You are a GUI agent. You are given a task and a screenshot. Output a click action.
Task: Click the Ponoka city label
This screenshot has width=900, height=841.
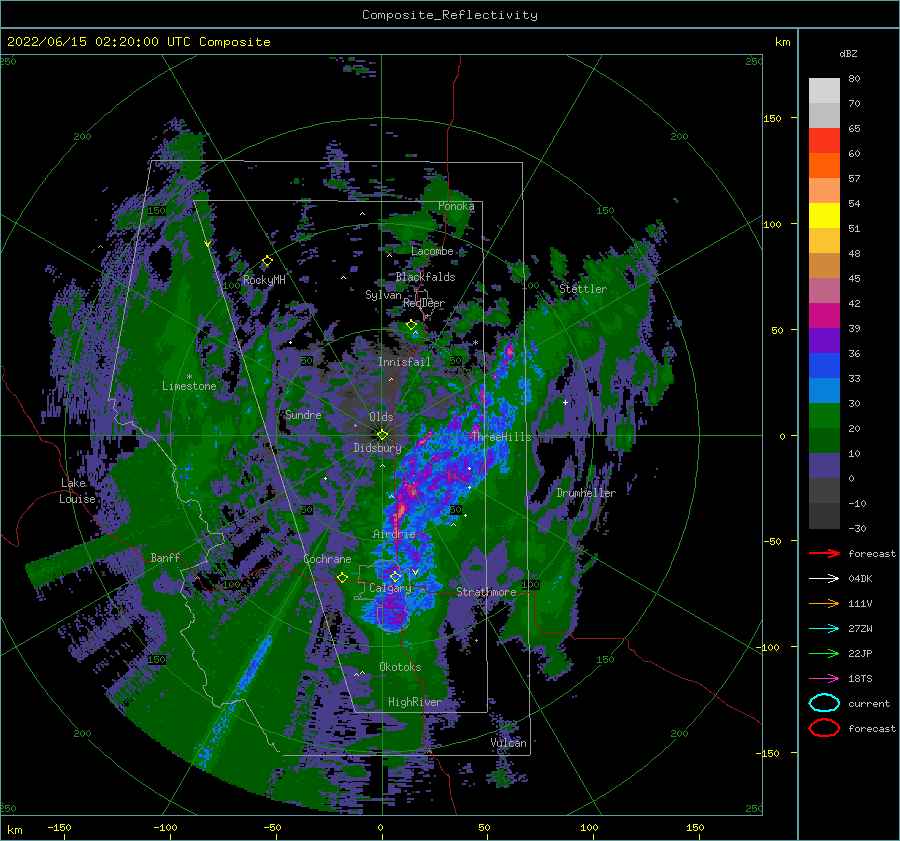(456, 206)
